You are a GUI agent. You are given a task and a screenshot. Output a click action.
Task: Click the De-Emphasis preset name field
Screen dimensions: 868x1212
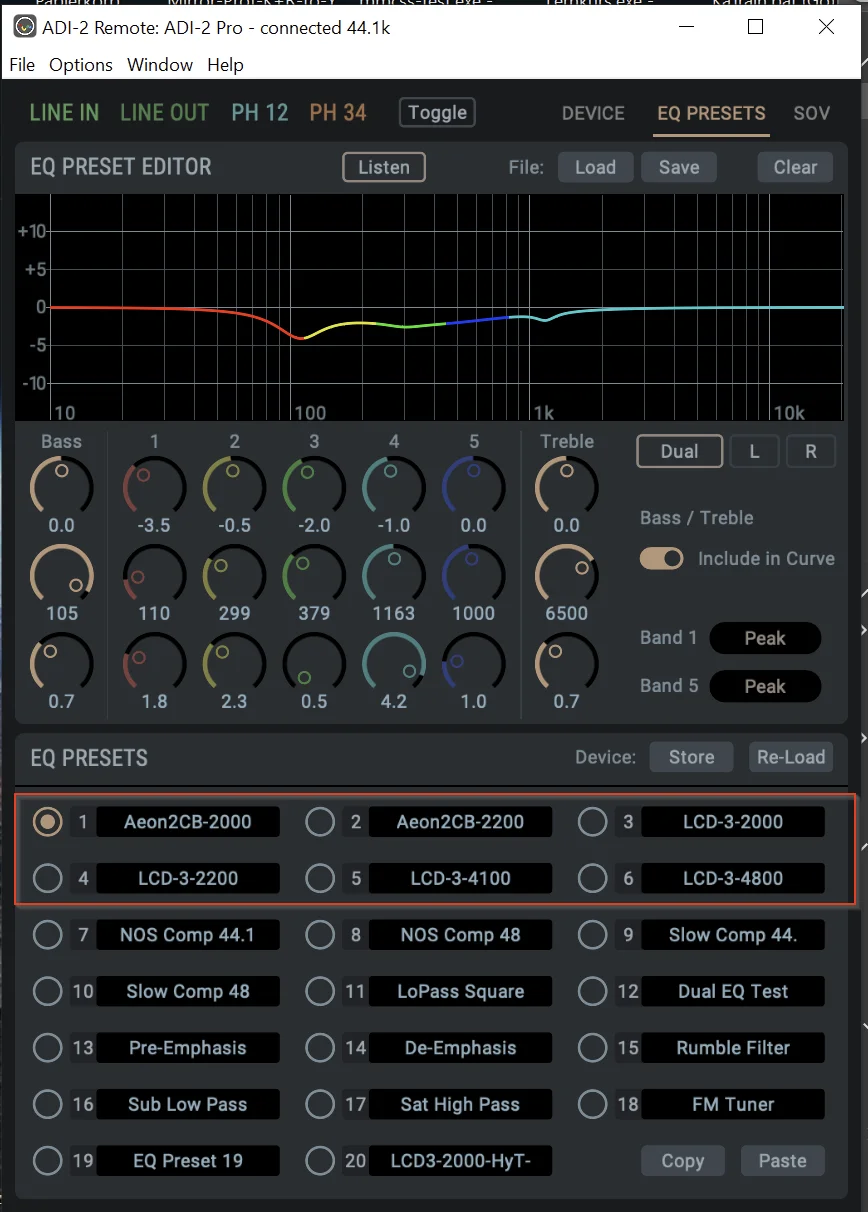tap(461, 1048)
